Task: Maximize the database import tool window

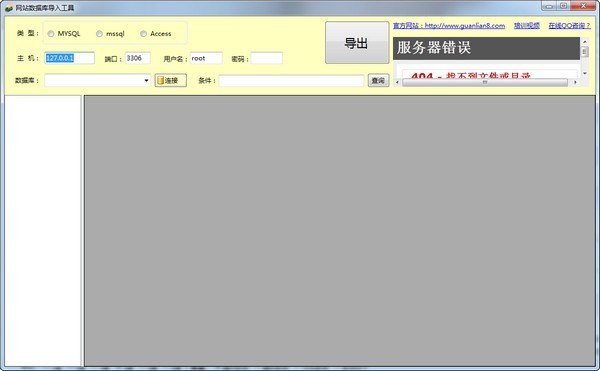Action: 563,6
